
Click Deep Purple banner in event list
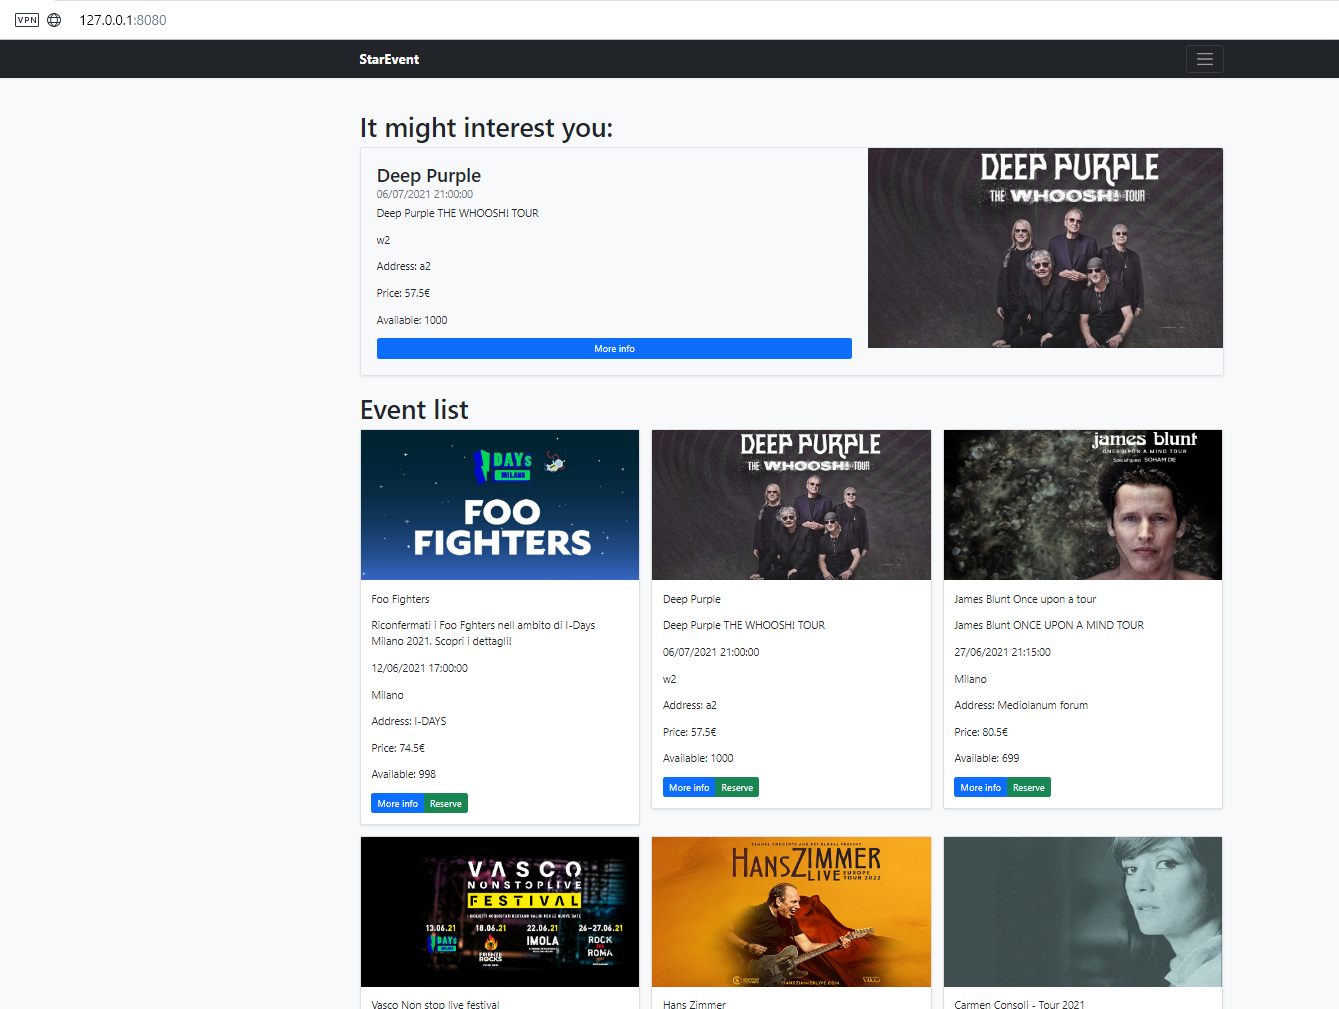(x=791, y=505)
